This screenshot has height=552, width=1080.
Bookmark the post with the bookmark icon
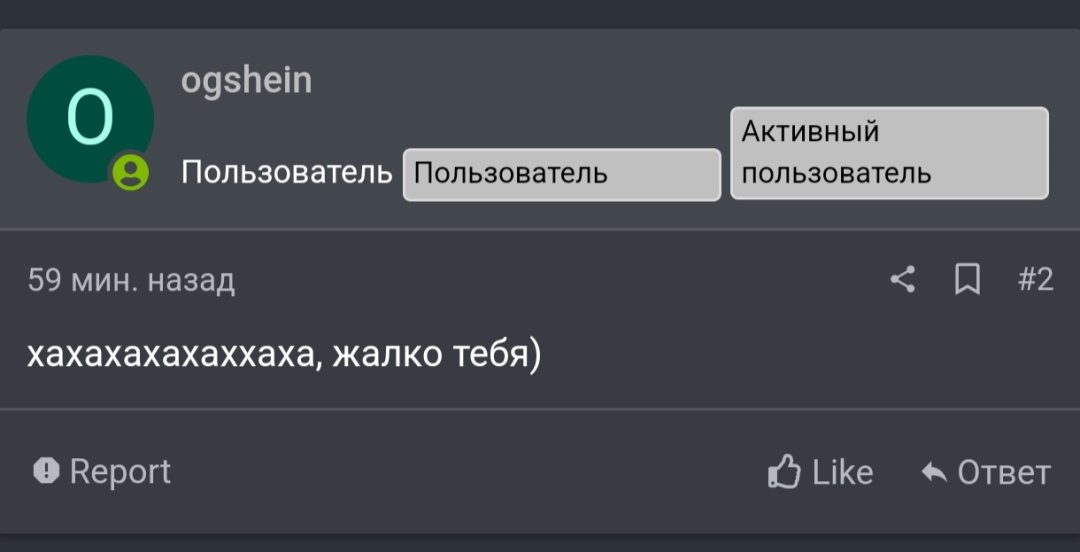[968, 280]
